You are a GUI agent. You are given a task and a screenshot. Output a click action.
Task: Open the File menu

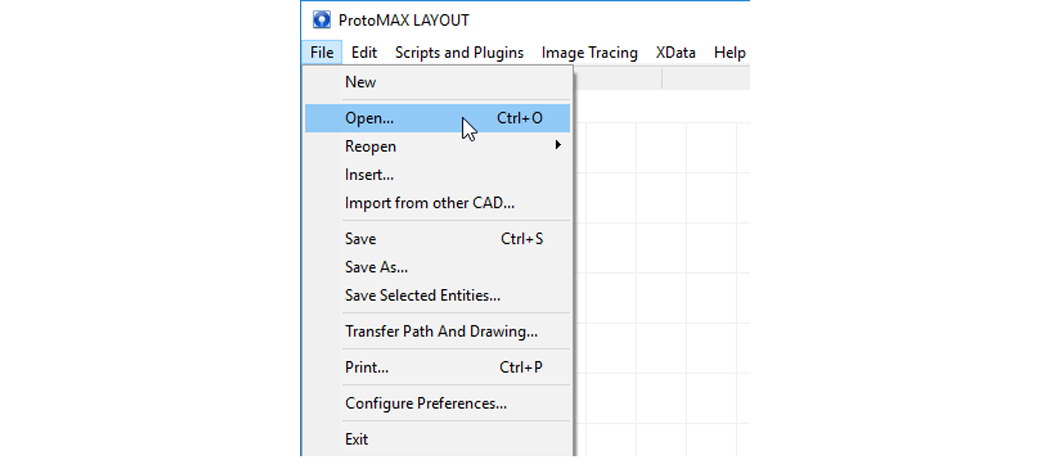click(x=321, y=53)
